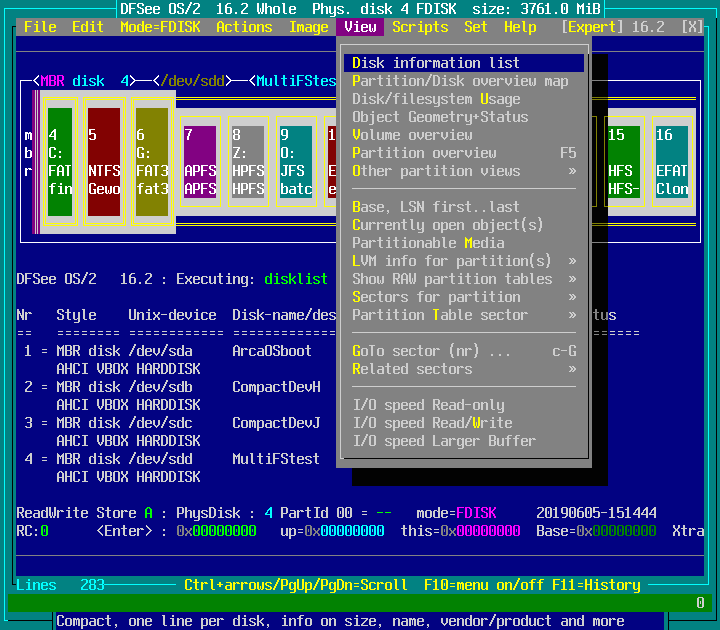Choose I/O speed Read-only option

pyautogui.click(x=428, y=405)
